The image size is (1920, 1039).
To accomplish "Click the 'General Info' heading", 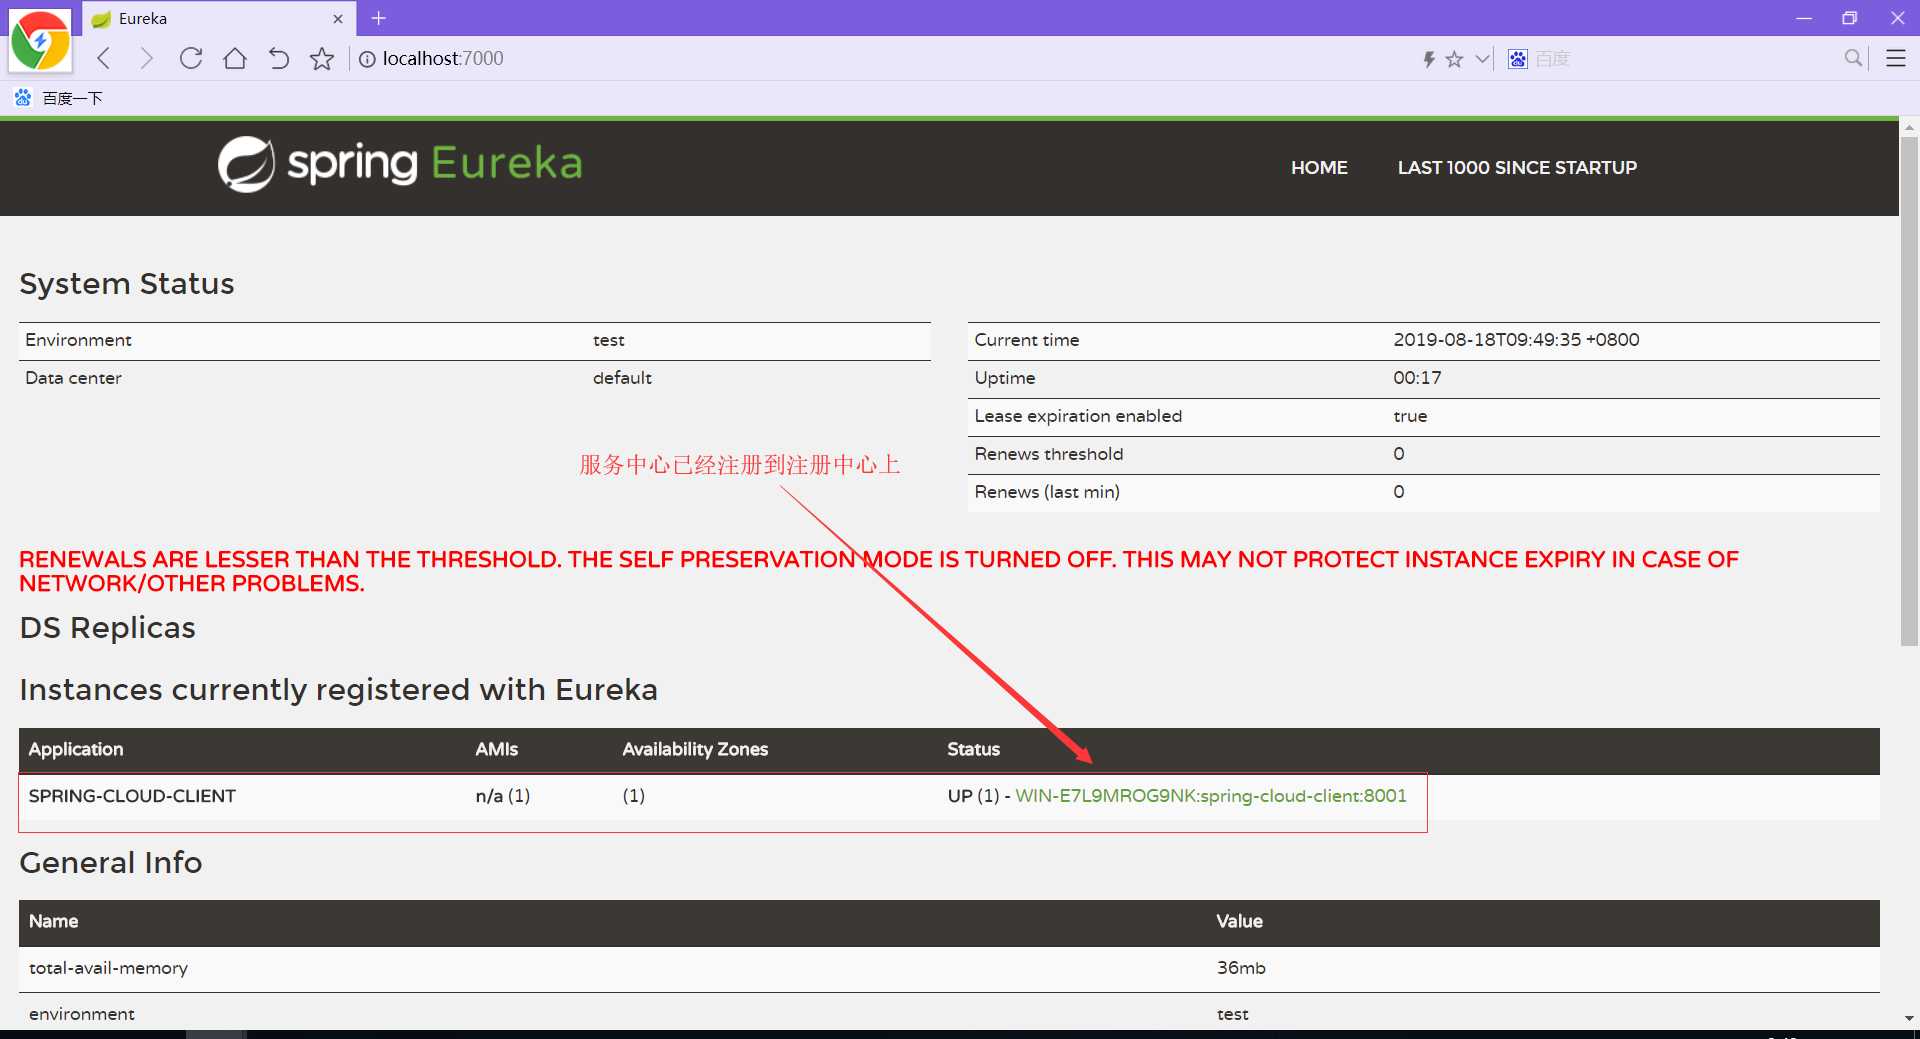I will [111, 863].
